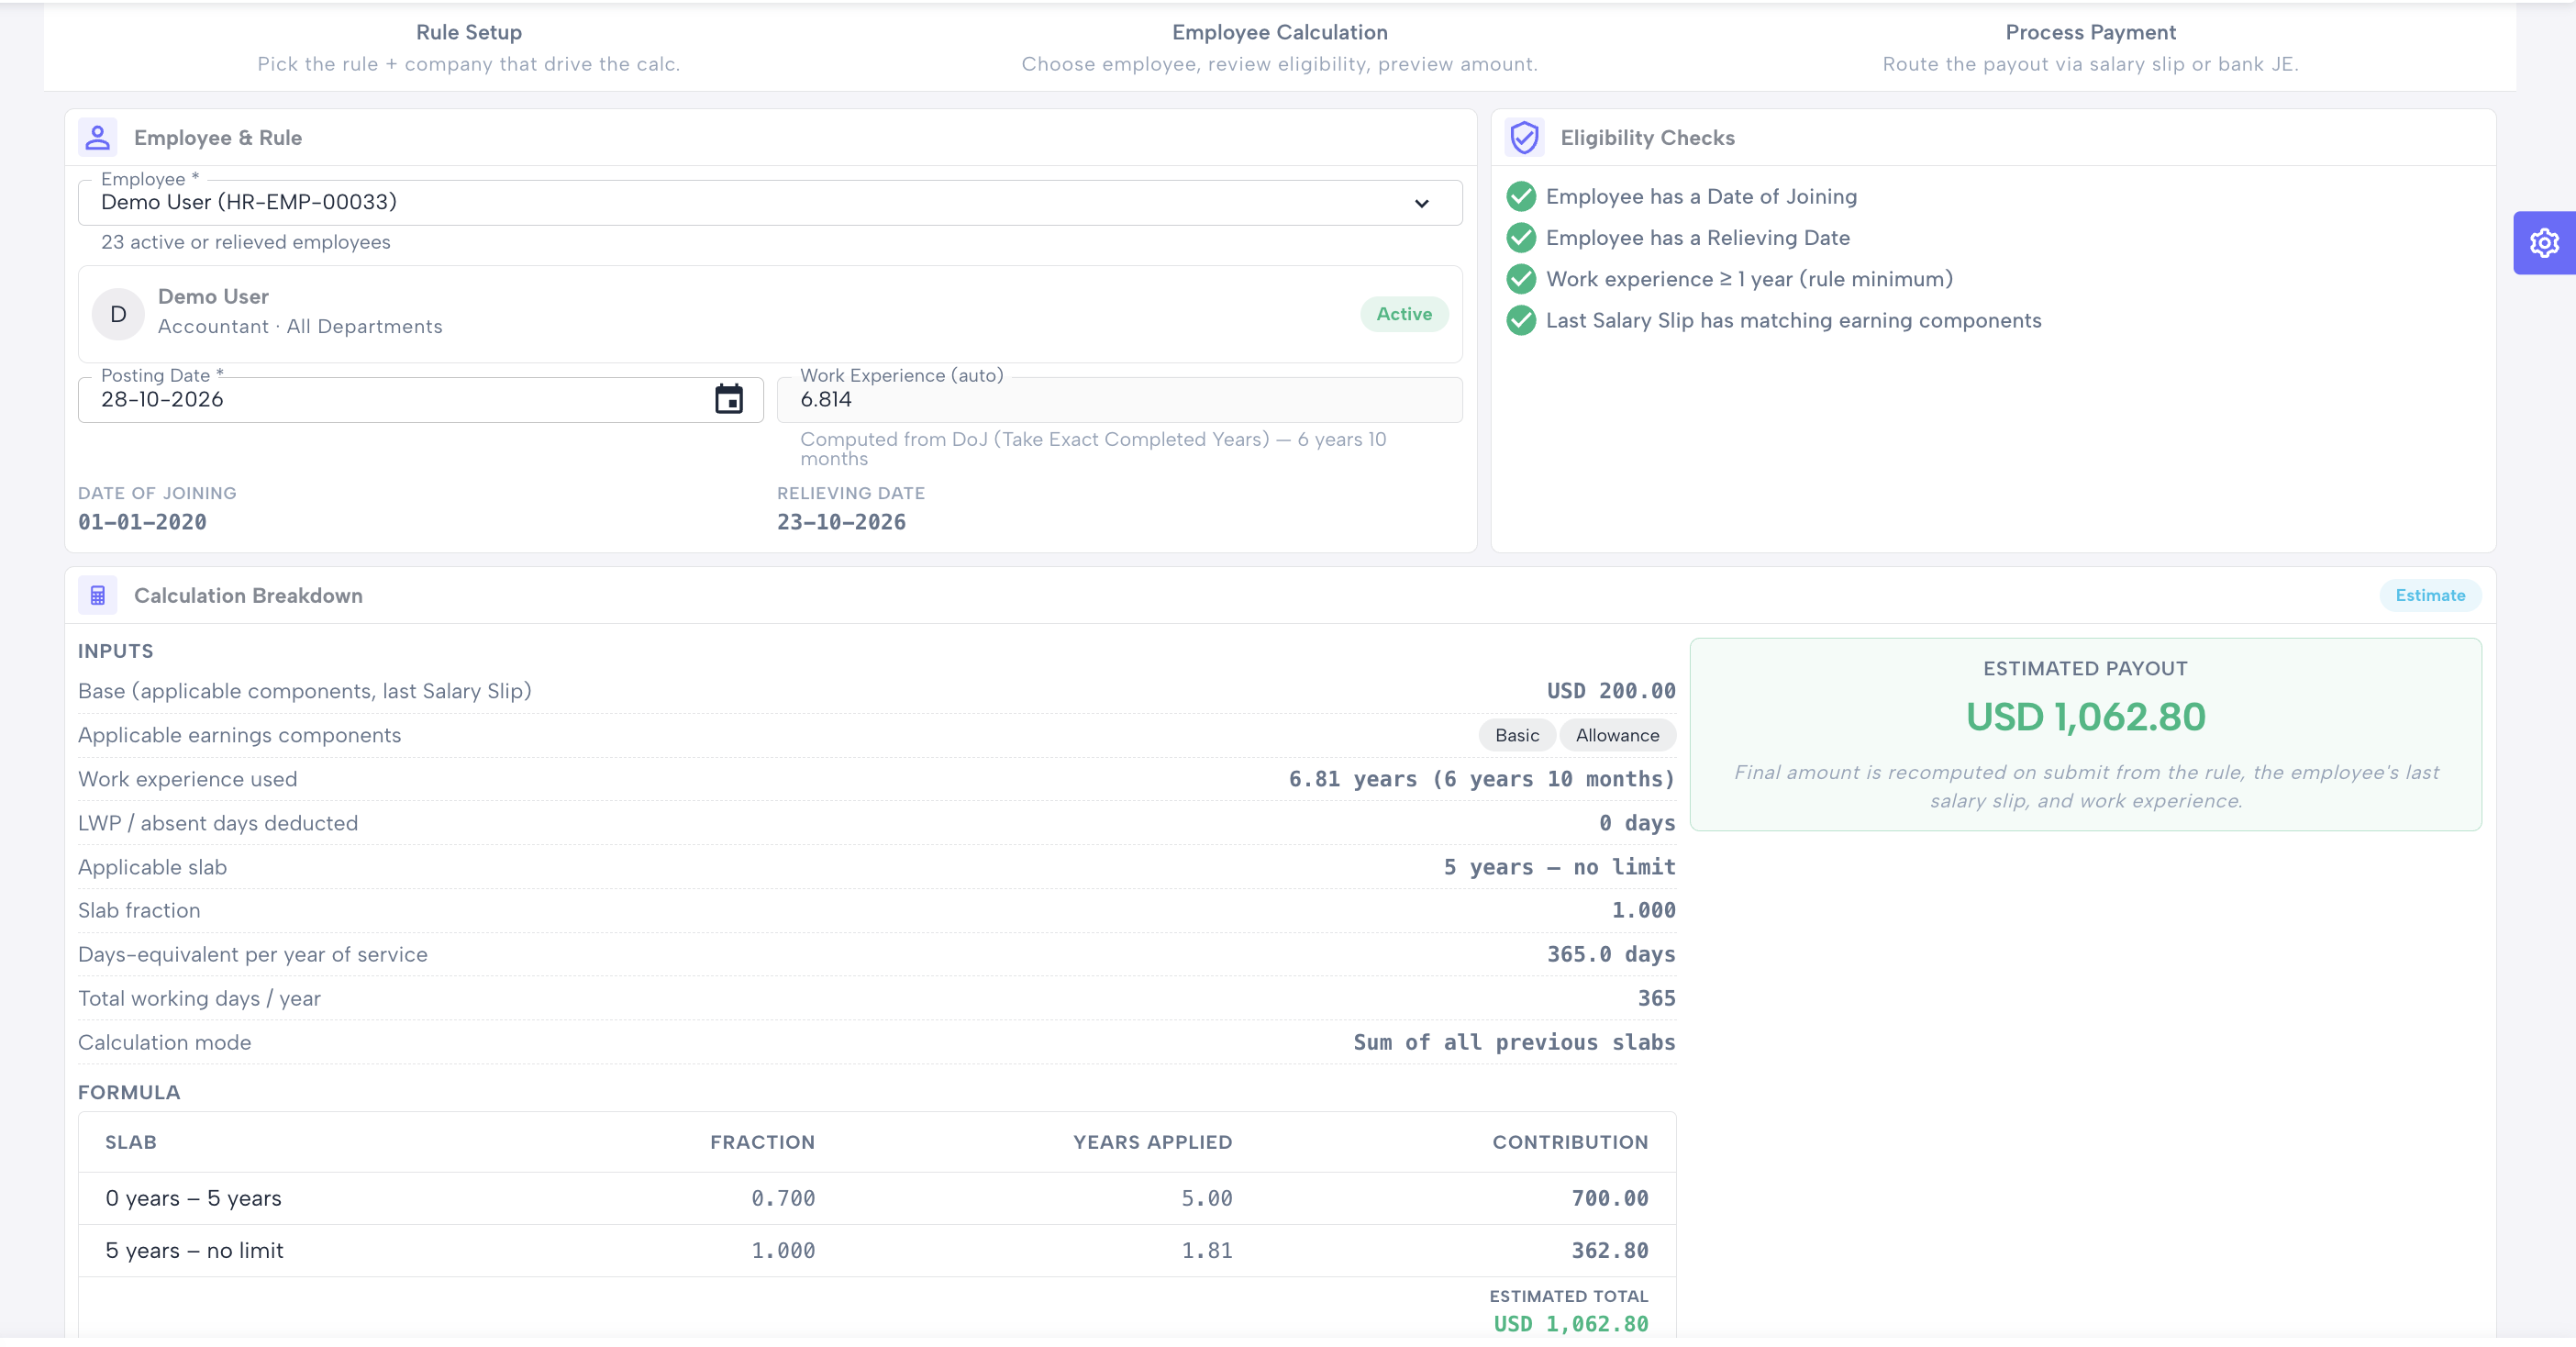Click the Estimate badge

point(2430,595)
